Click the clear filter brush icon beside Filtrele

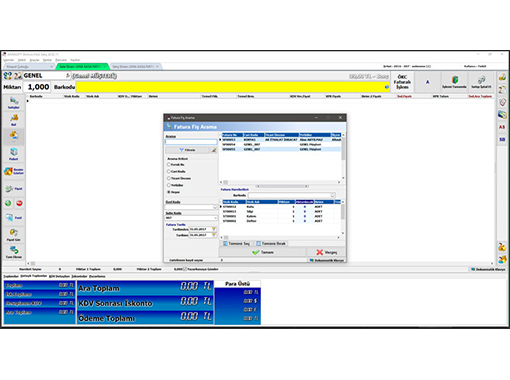point(214,150)
